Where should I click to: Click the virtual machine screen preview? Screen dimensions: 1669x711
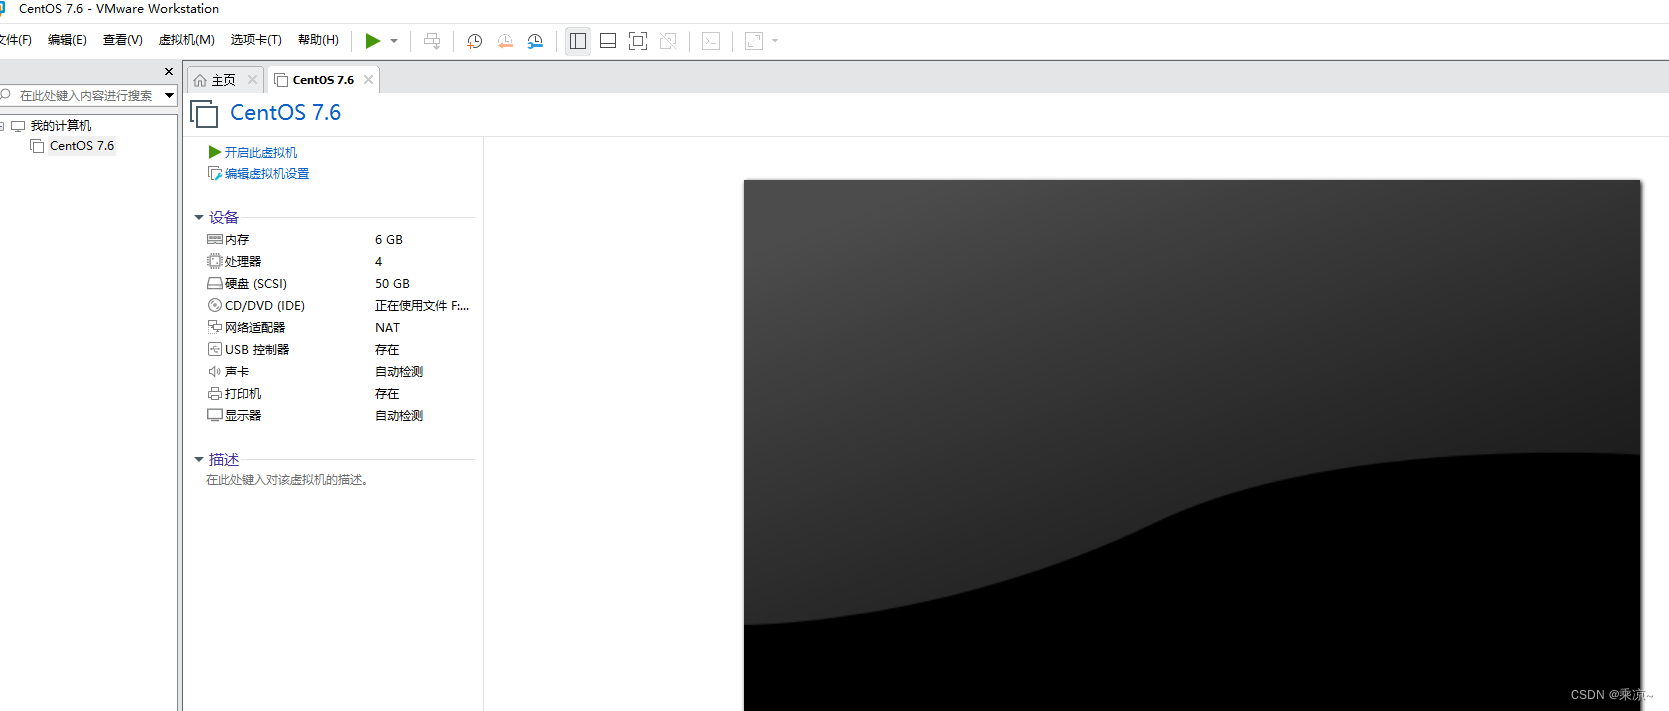1192,445
